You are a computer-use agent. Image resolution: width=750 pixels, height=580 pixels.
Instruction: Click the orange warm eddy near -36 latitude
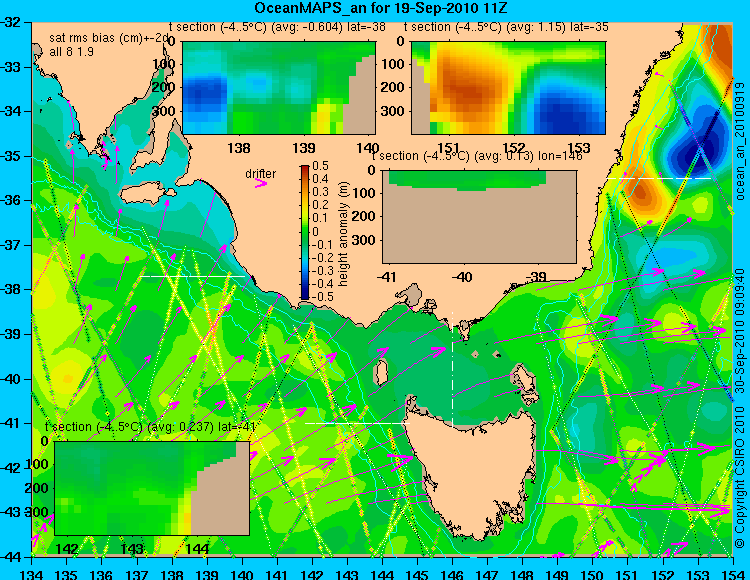pos(642,194)
